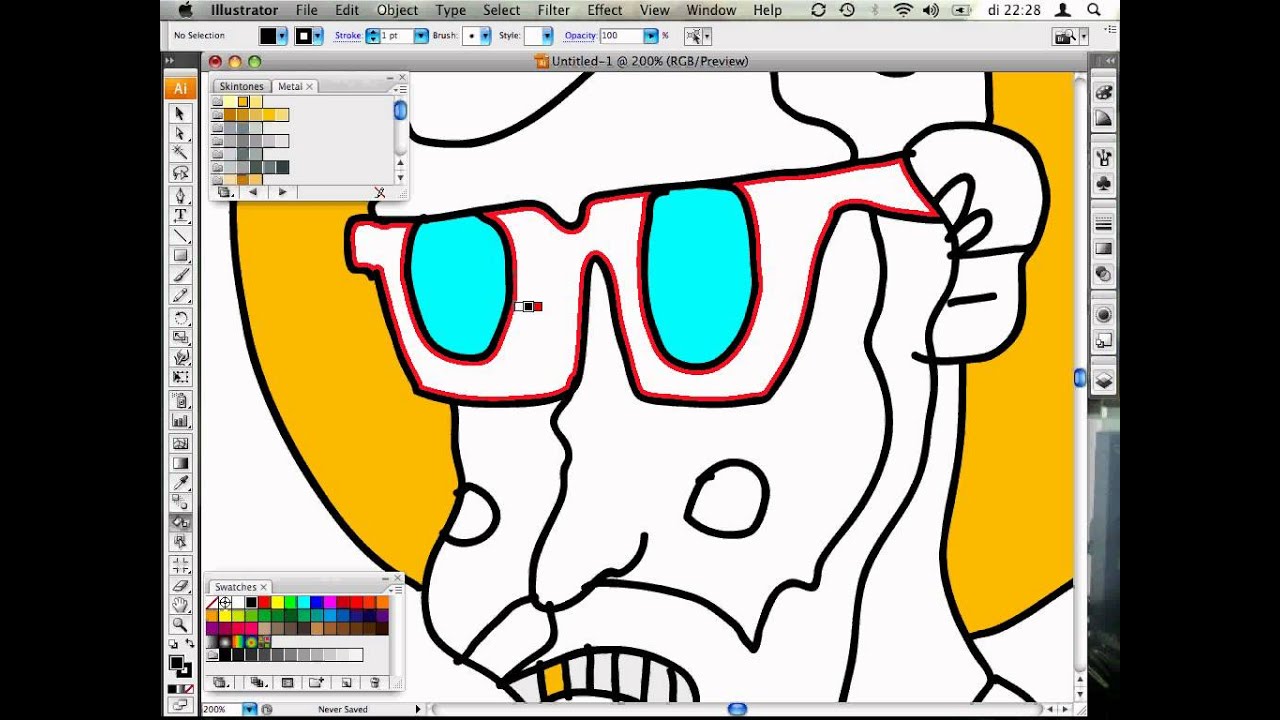Open the Window menu
The width and height of the screenshot is (1280, 720).
pyautogui.click(x=711, y=10)
